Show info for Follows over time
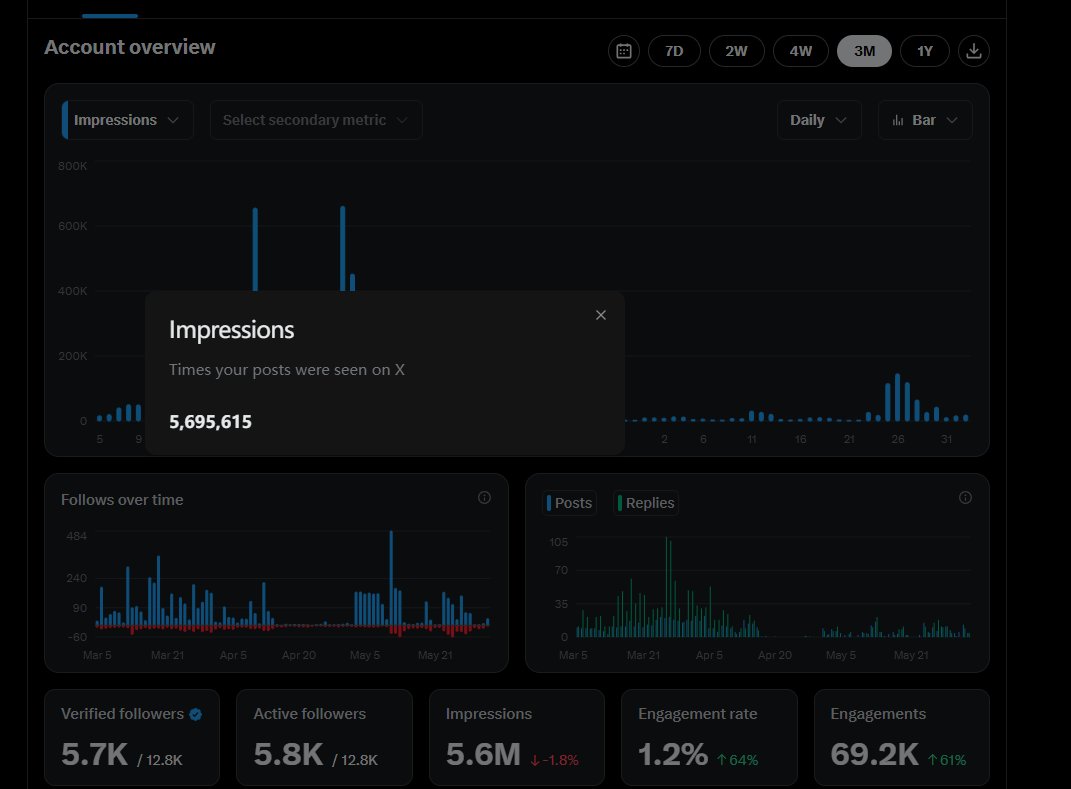 pyautogui.click(x=484, y=498)
